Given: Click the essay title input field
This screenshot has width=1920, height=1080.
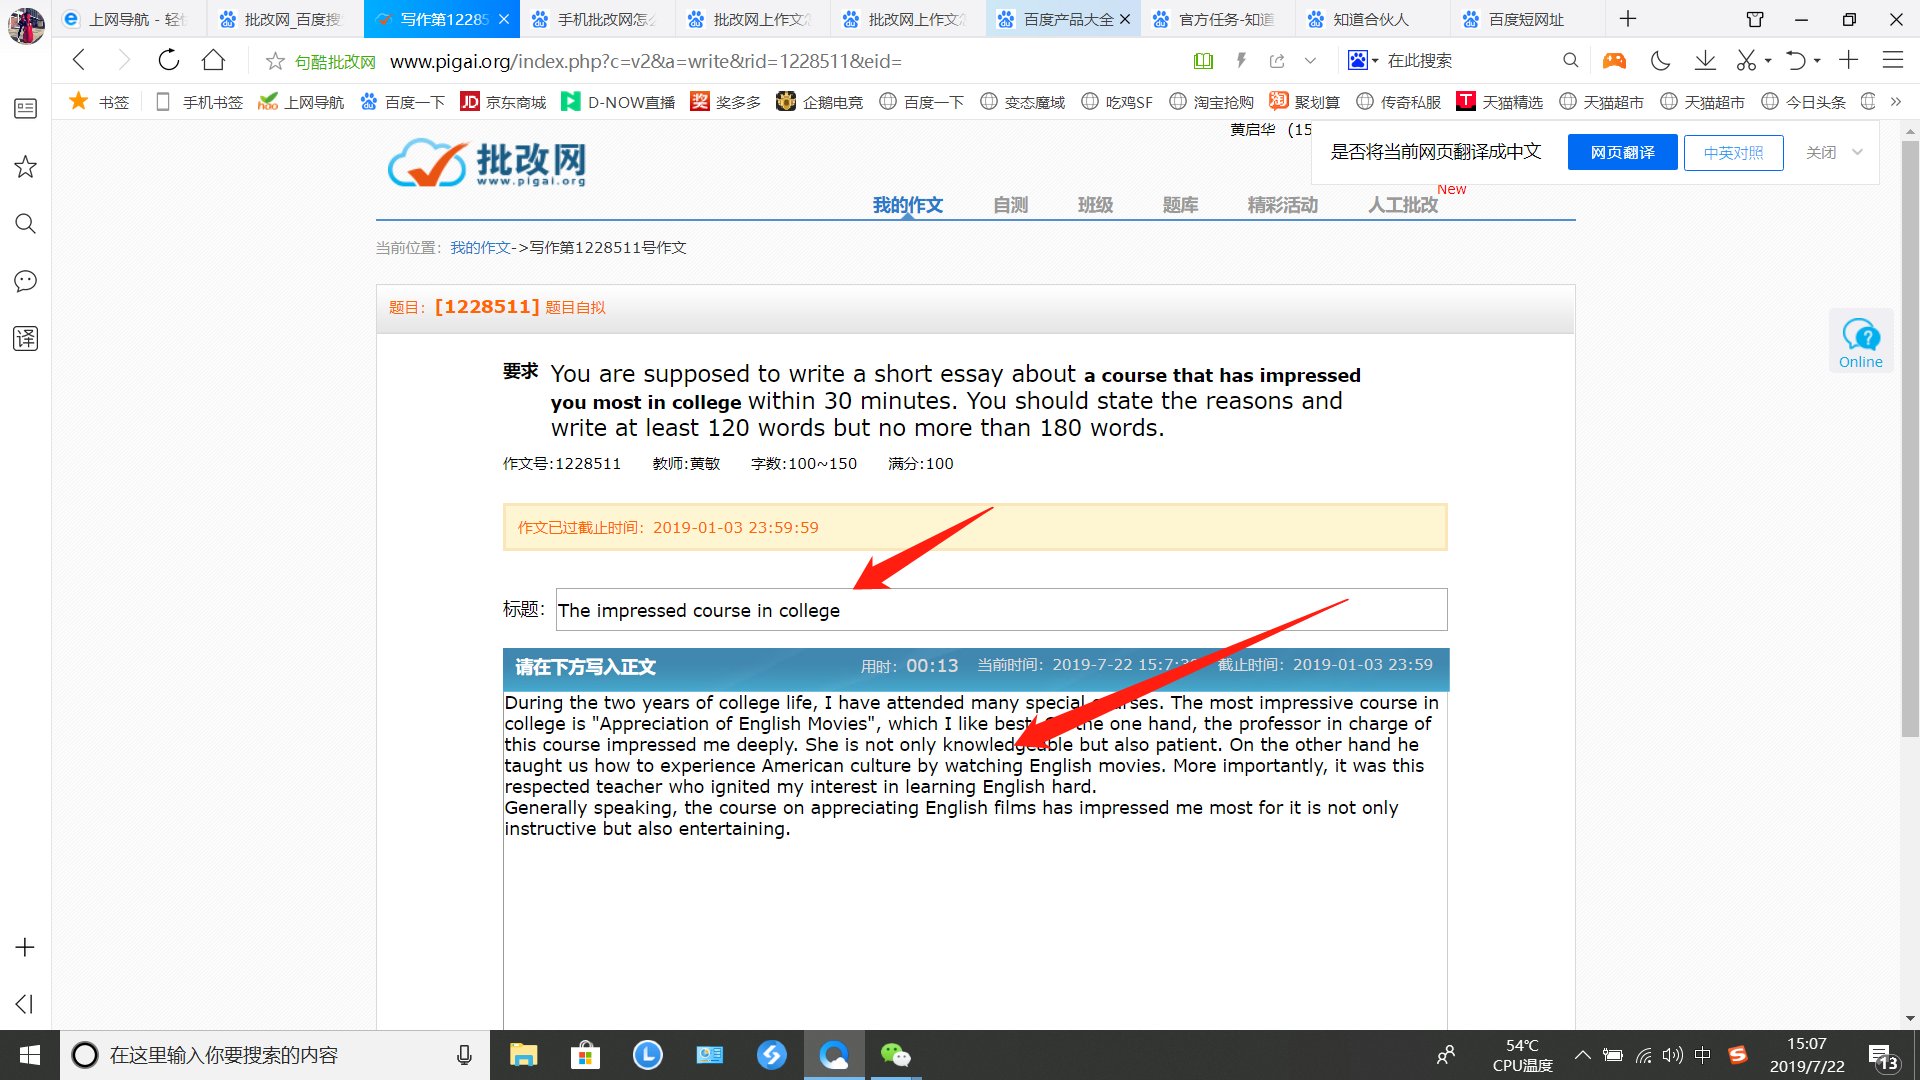Looking at the screenshot, I should point(1001,610).
